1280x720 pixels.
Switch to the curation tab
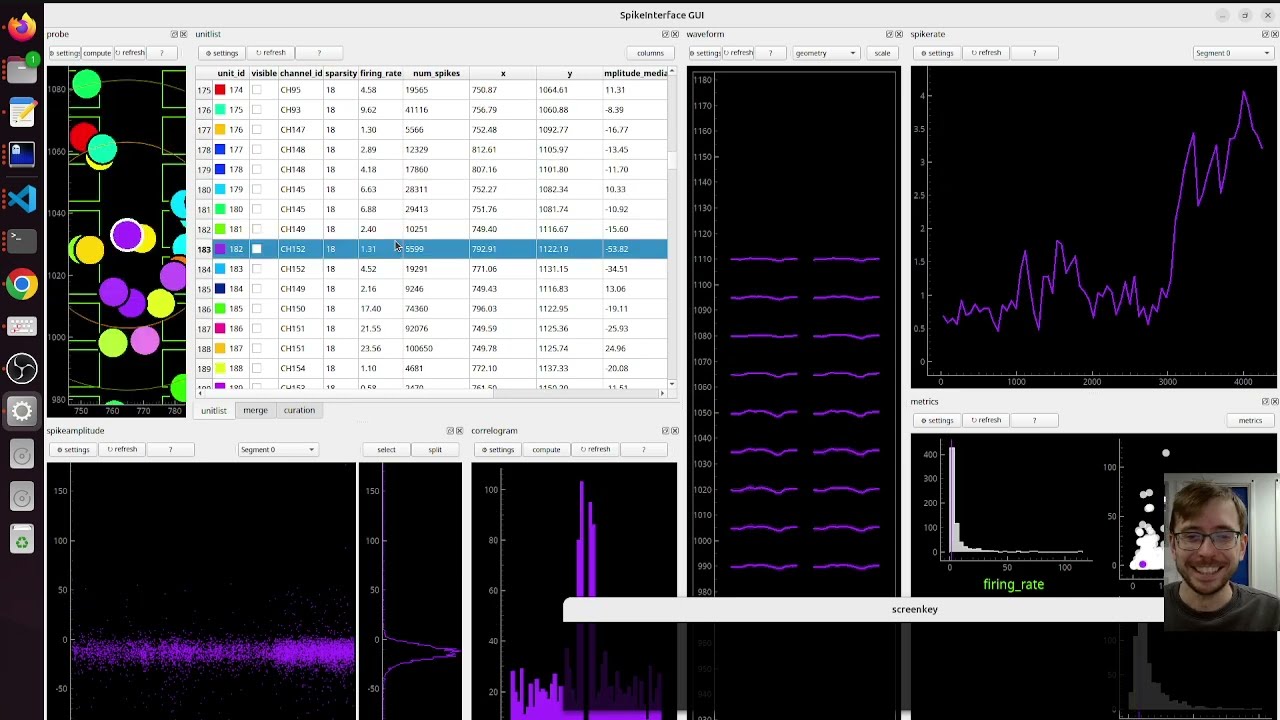point(299,410)
